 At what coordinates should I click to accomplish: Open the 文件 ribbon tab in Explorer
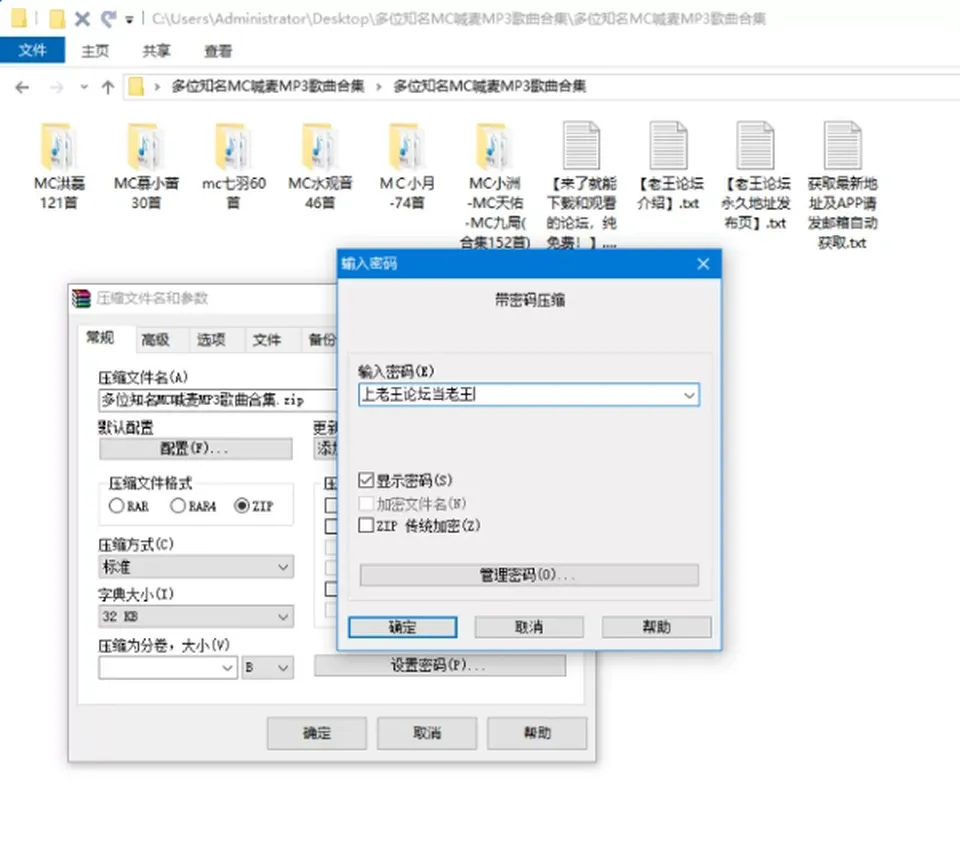coord(32,50)
